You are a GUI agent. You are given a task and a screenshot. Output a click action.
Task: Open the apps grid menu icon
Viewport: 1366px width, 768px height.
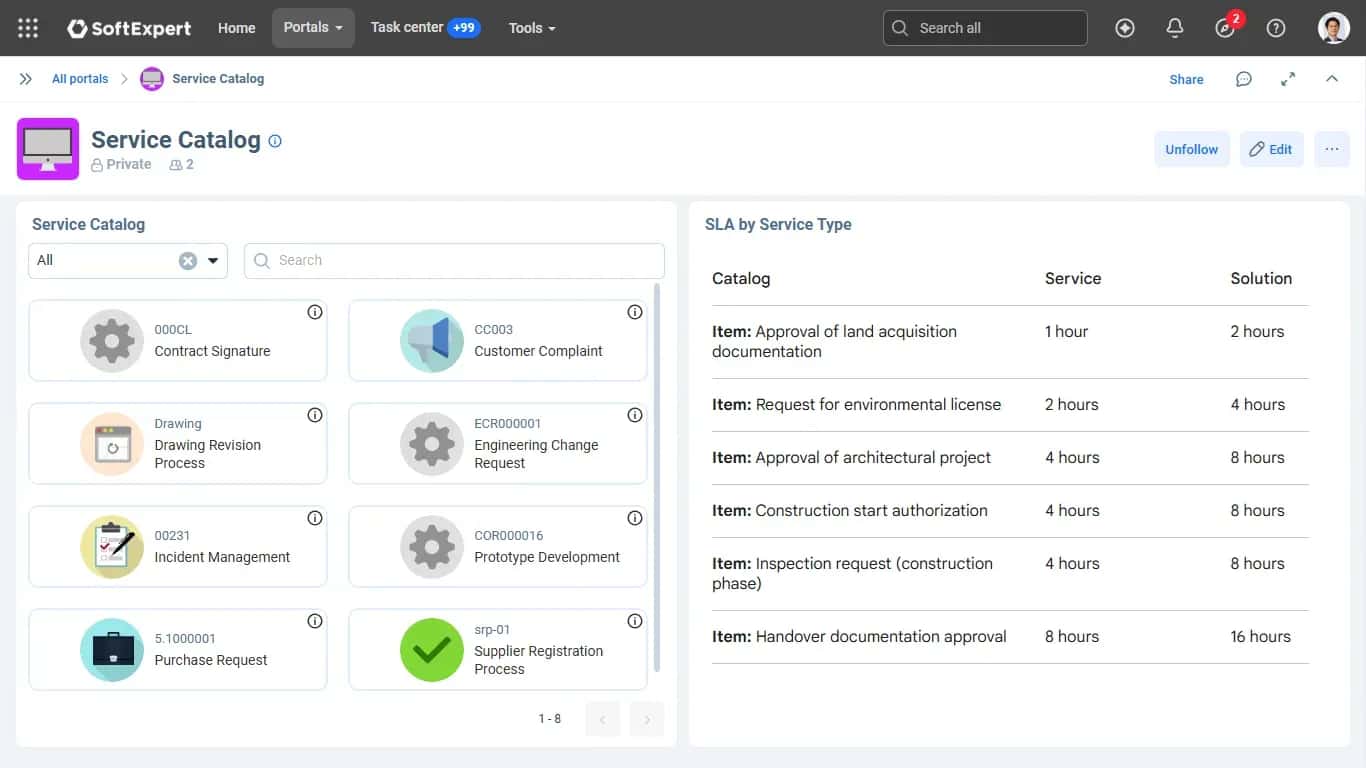(28, 28)
